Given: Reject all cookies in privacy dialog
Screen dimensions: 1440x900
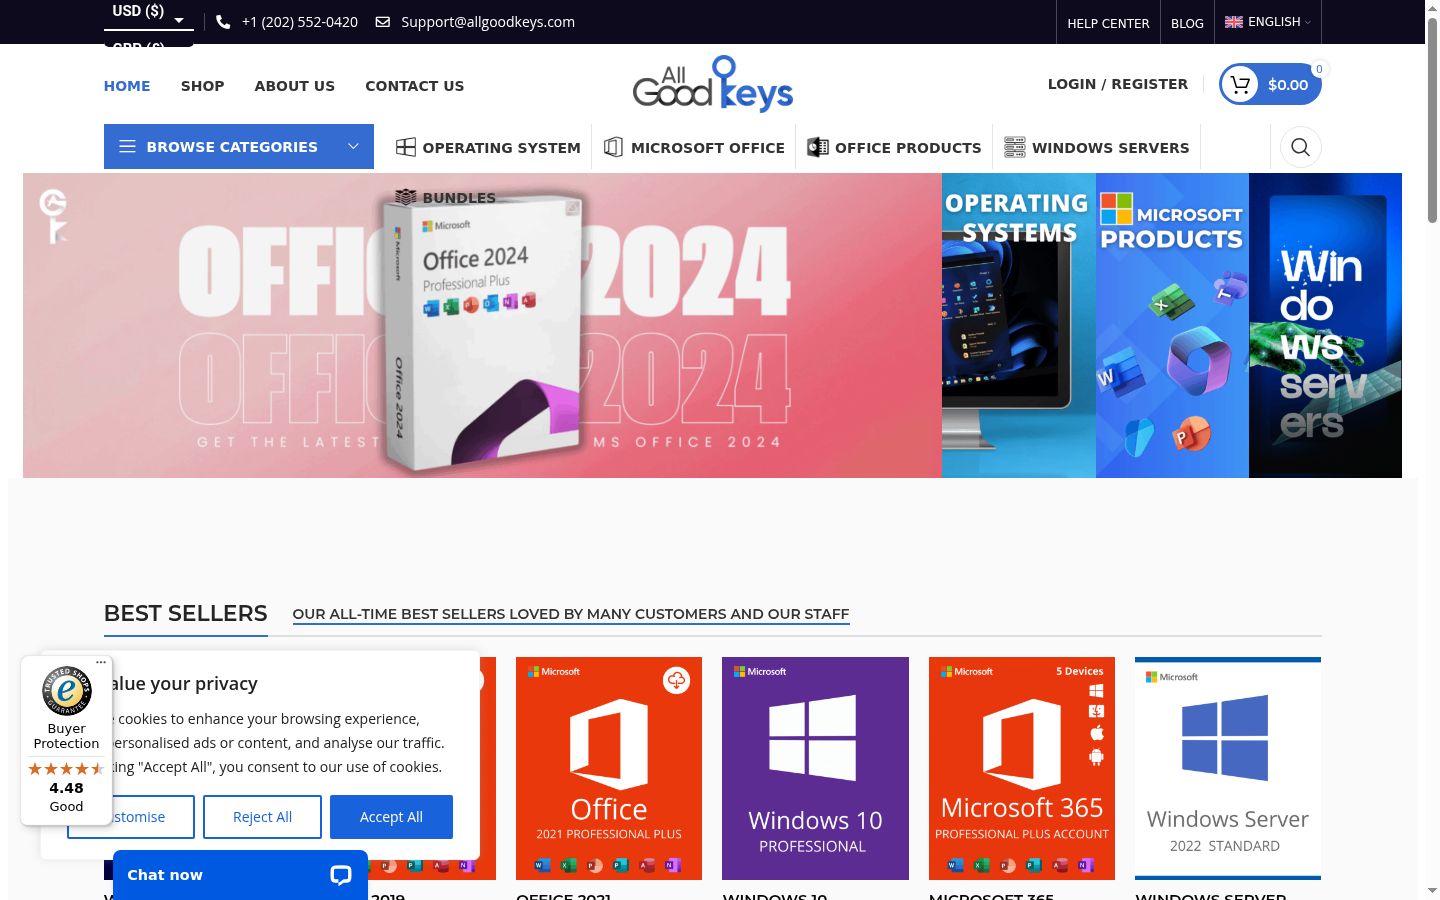Looking at the screenshot, I should (x=262, y=817).
